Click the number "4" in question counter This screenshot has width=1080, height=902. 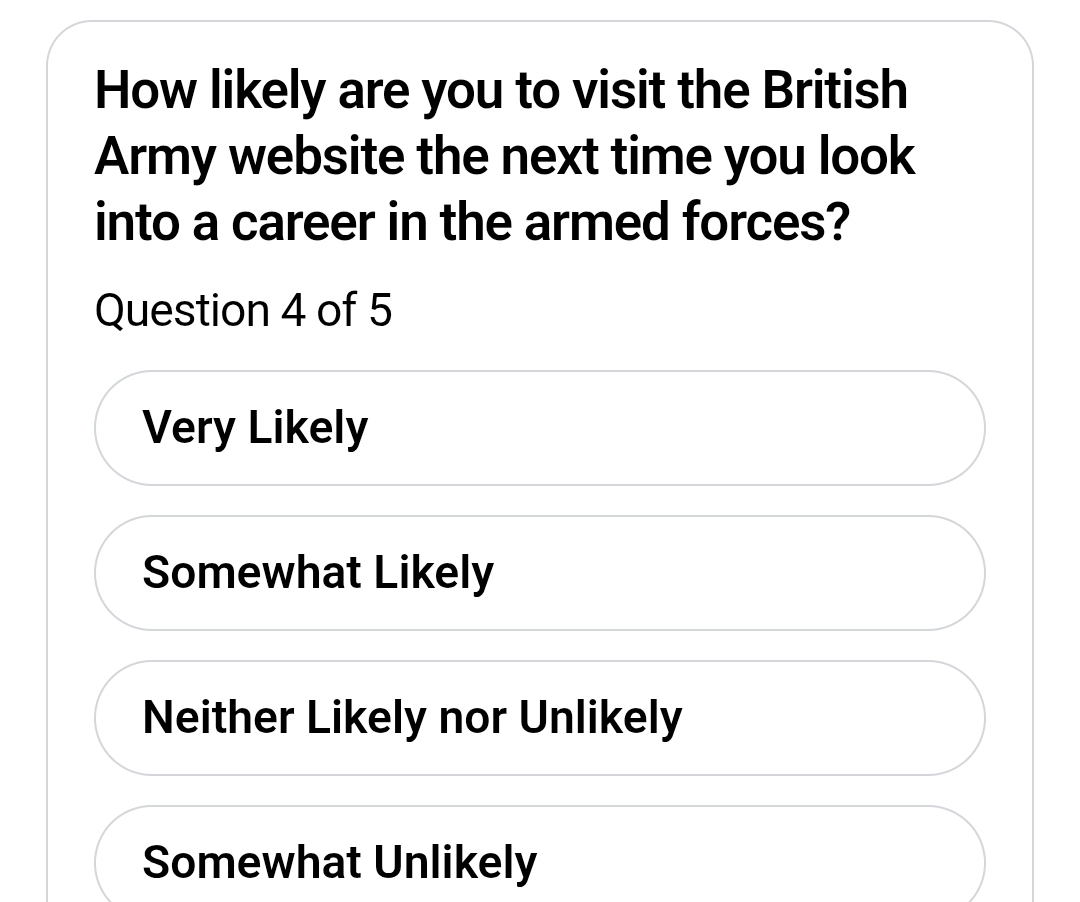292,310
